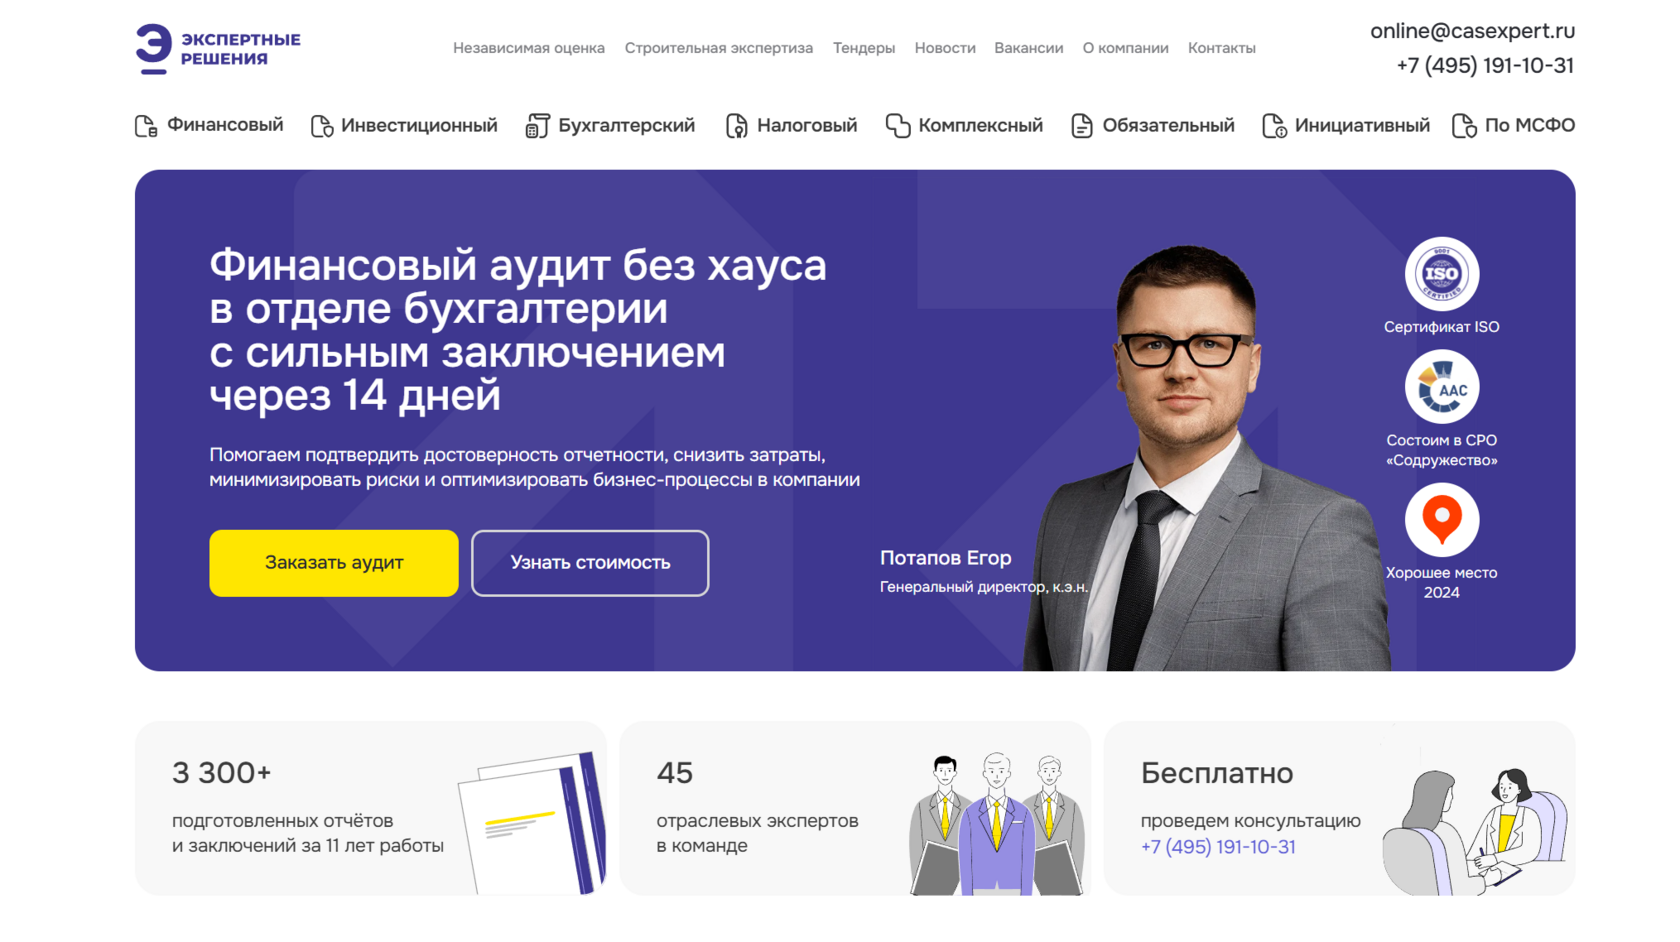The height and width of the screenshot is (942, 1680).
Task: Click the Комплексный audit icon
Action: [x=897, y=126]
